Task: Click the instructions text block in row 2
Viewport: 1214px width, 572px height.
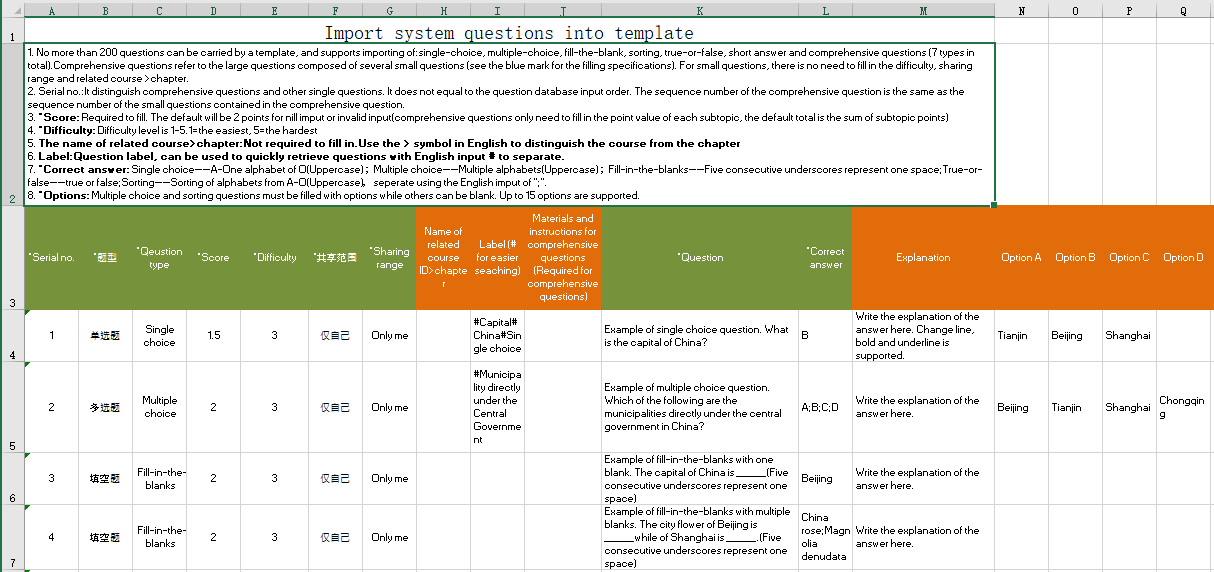Action: 509,124
